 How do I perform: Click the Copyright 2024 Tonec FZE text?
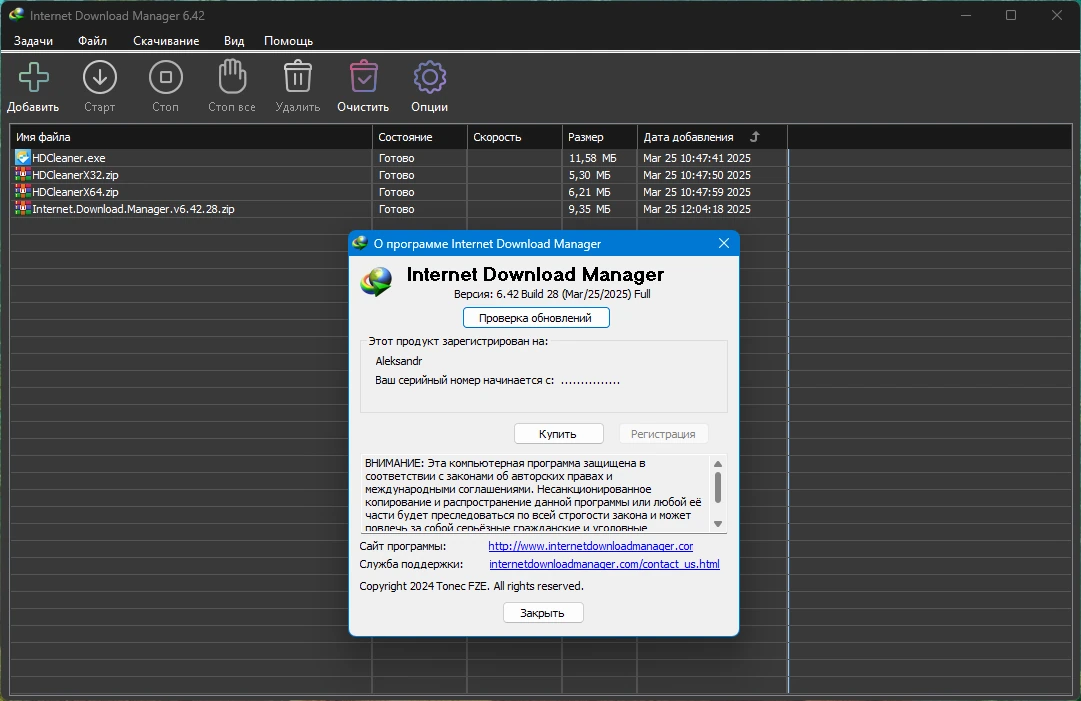click(x=471, y=586)
